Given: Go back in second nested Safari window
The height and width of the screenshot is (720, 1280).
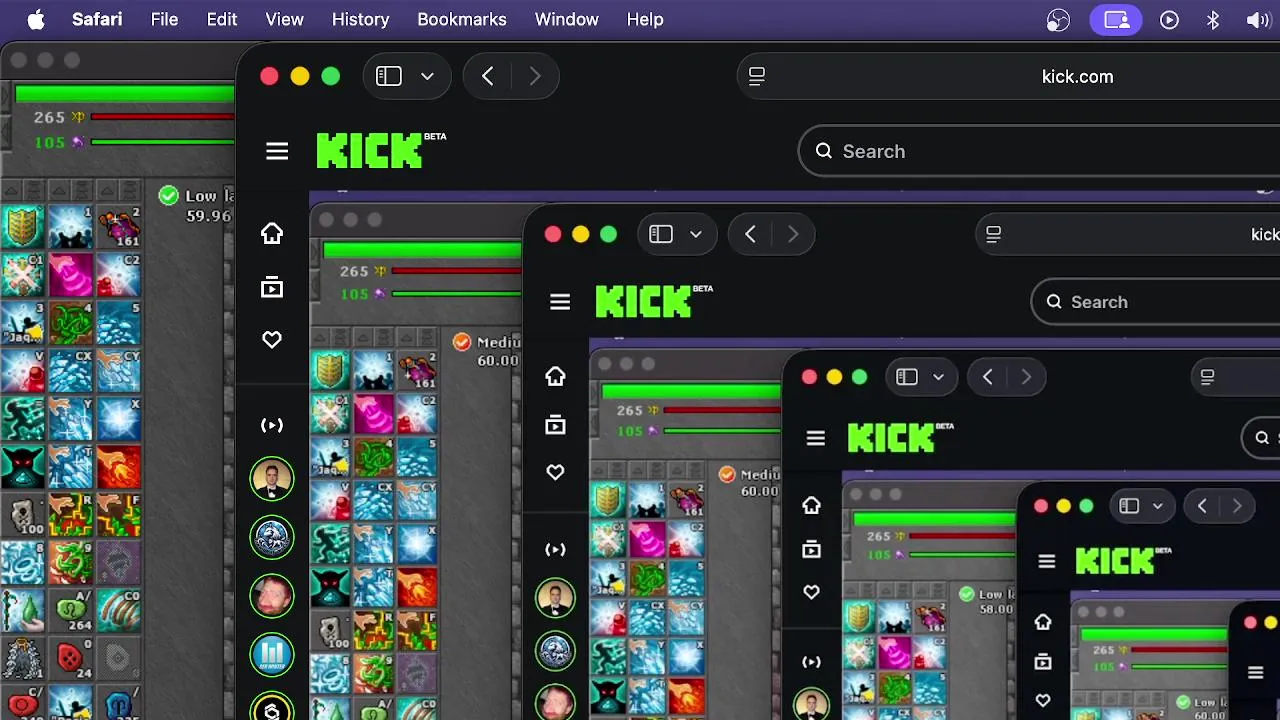Looking at the screenshot, I should click(751, 234).
